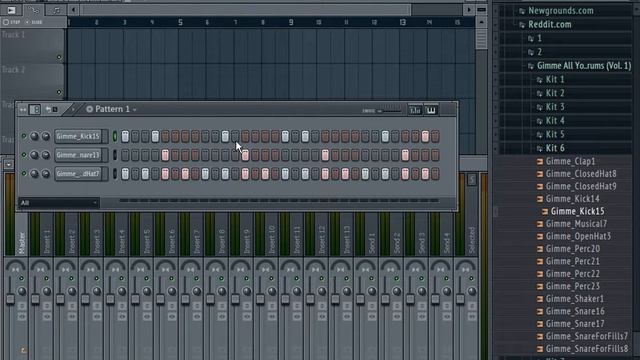Switch to the playlist view icon at top-left
Screen dimensions: 640x360
[x=11, y=10]
